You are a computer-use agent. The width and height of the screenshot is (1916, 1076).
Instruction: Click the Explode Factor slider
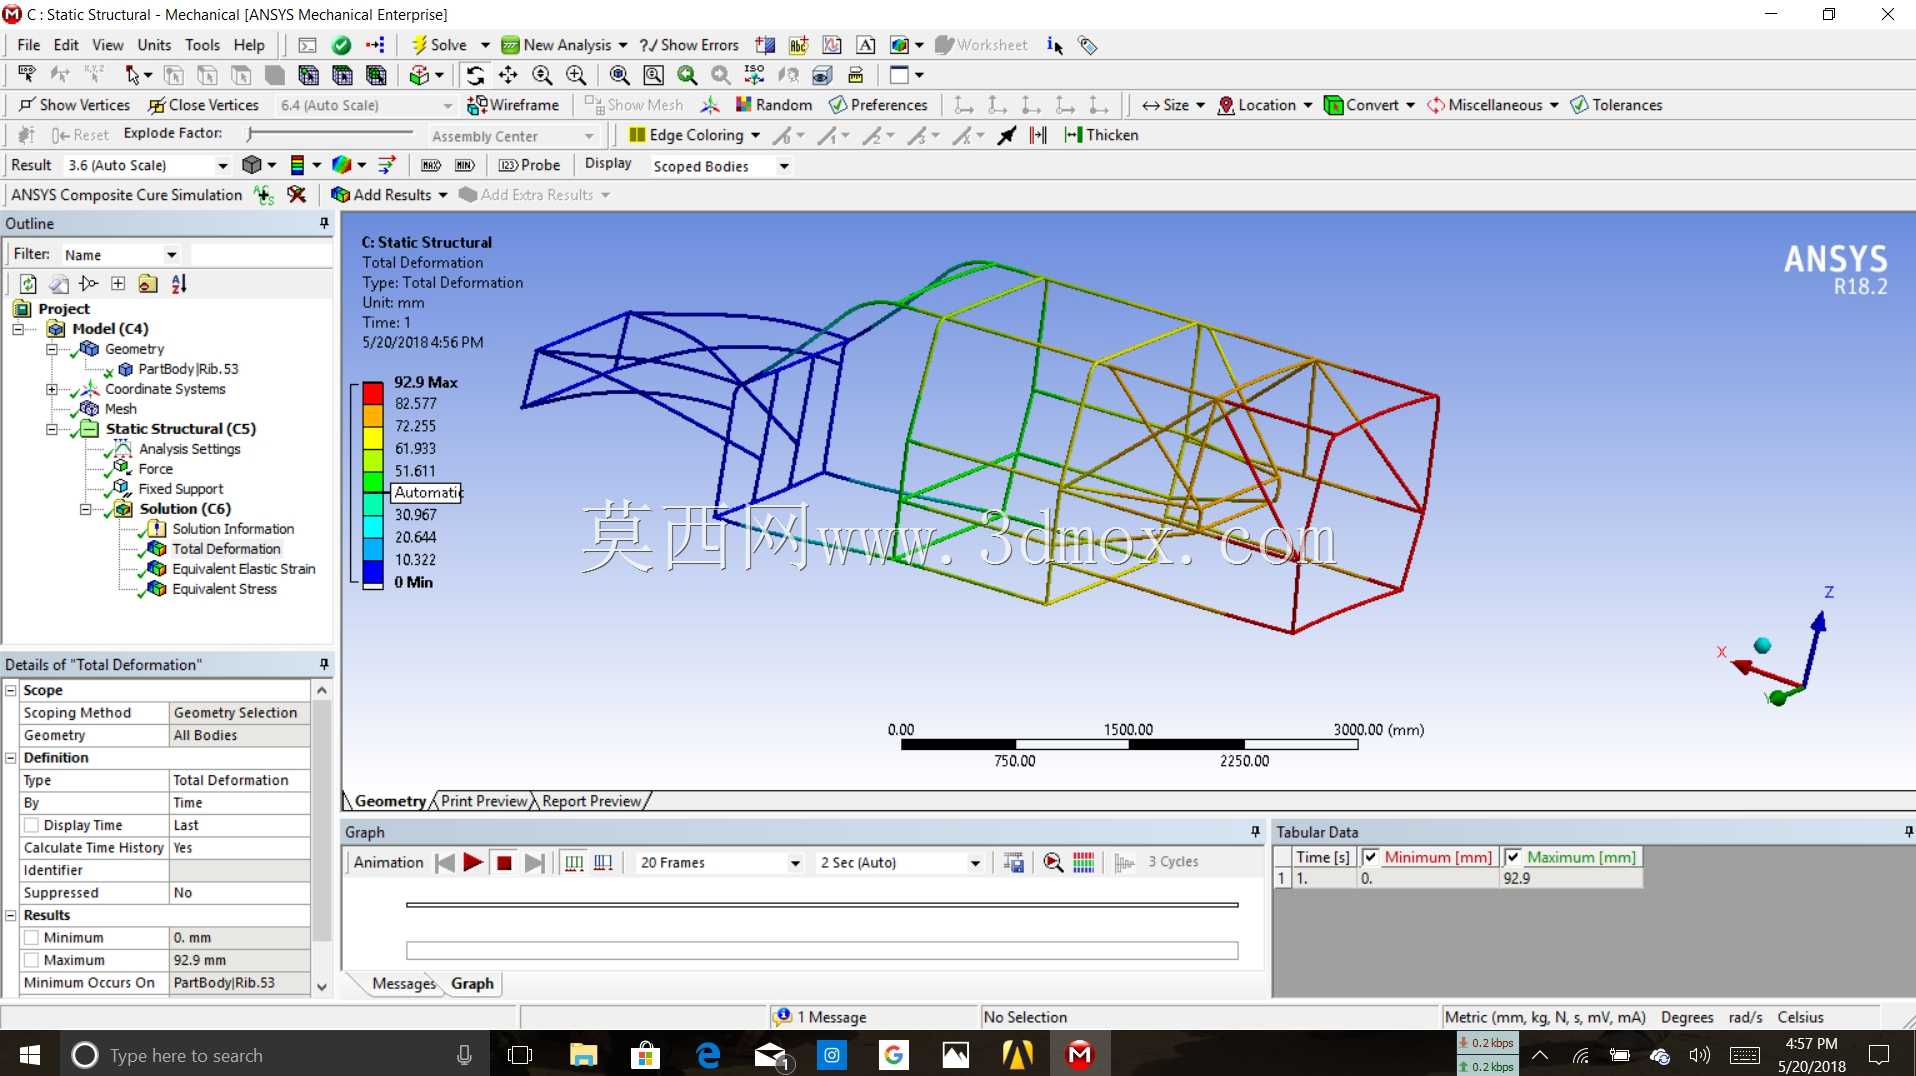330,133
